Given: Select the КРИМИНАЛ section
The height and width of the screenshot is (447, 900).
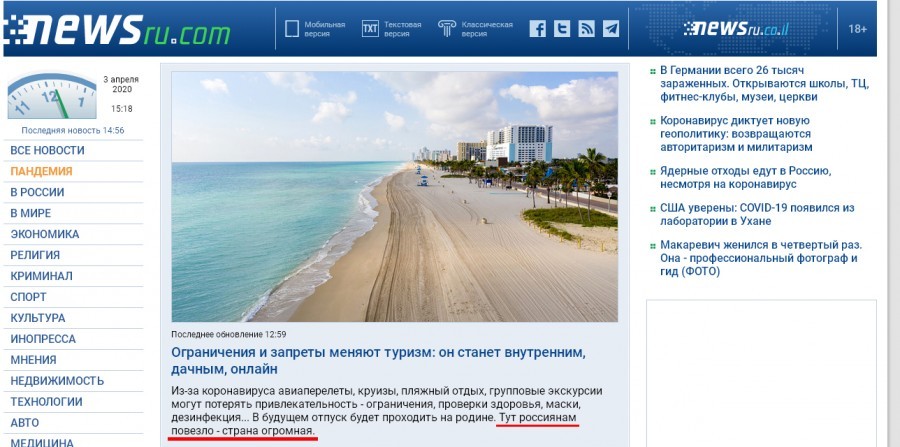Looking at the screenshot, I should [x=41, y=276].
